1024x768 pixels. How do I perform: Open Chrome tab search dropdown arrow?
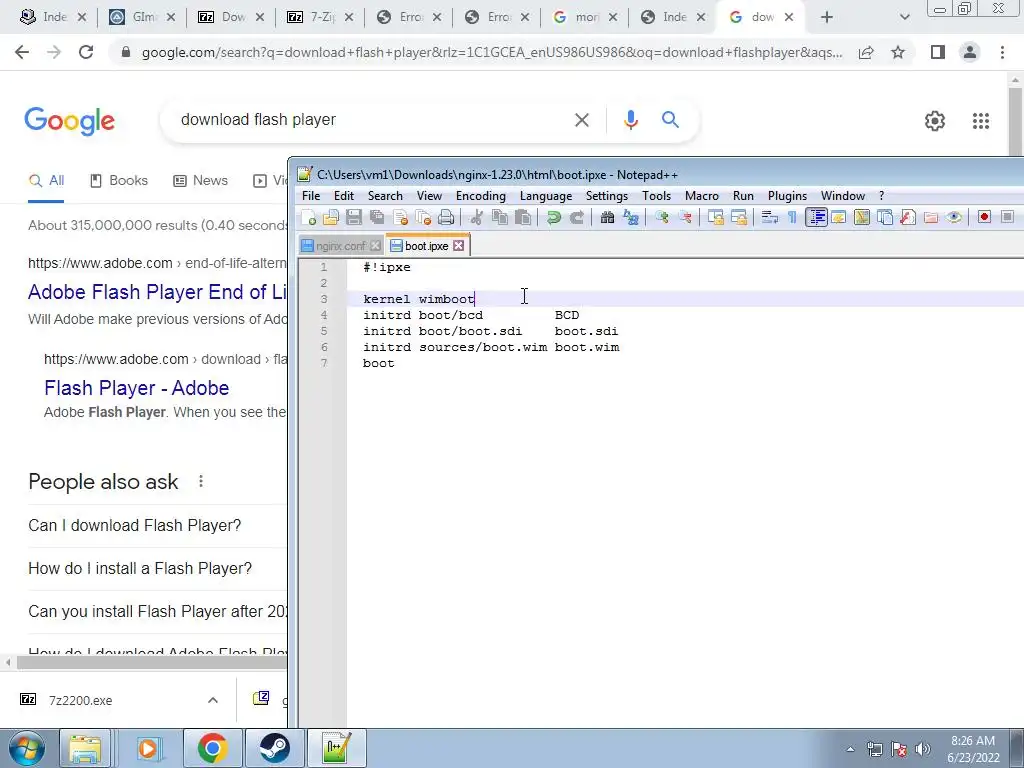pos(904,17)
